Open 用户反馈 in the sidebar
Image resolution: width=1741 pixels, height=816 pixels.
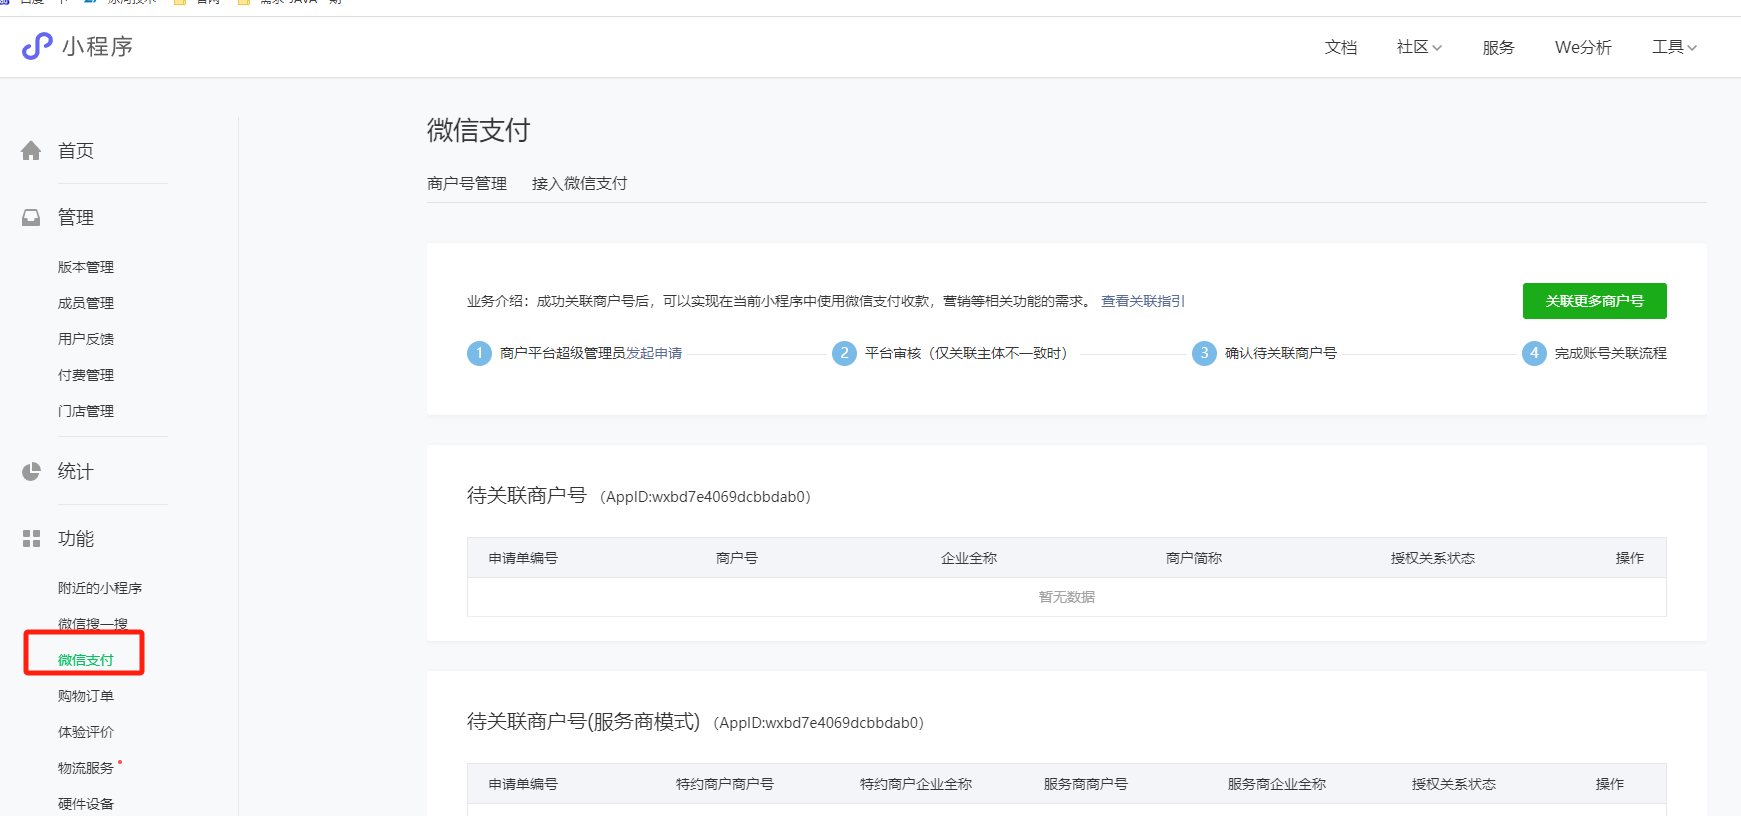[86, 339]
